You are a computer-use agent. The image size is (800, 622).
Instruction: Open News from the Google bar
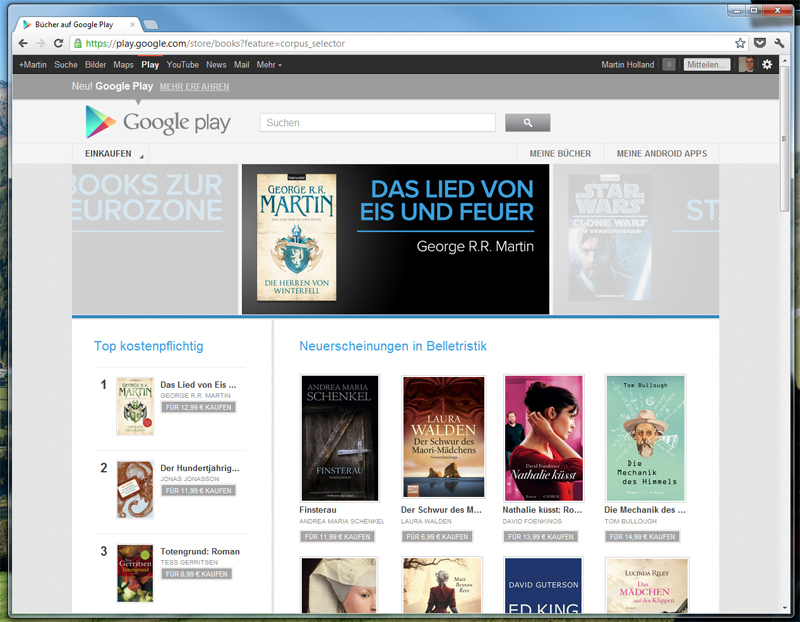(216, 65)
